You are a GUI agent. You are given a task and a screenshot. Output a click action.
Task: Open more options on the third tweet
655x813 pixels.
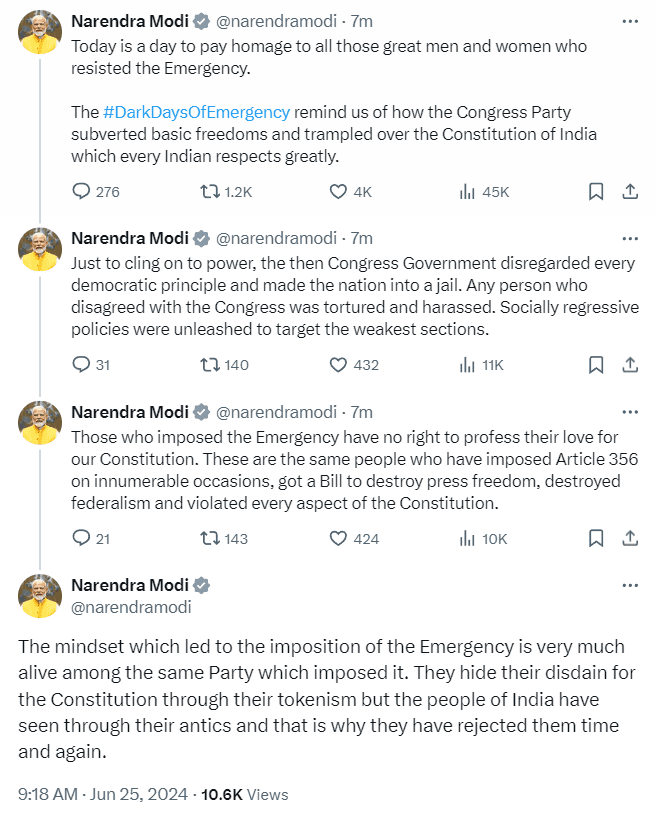(x=629, y=411)
